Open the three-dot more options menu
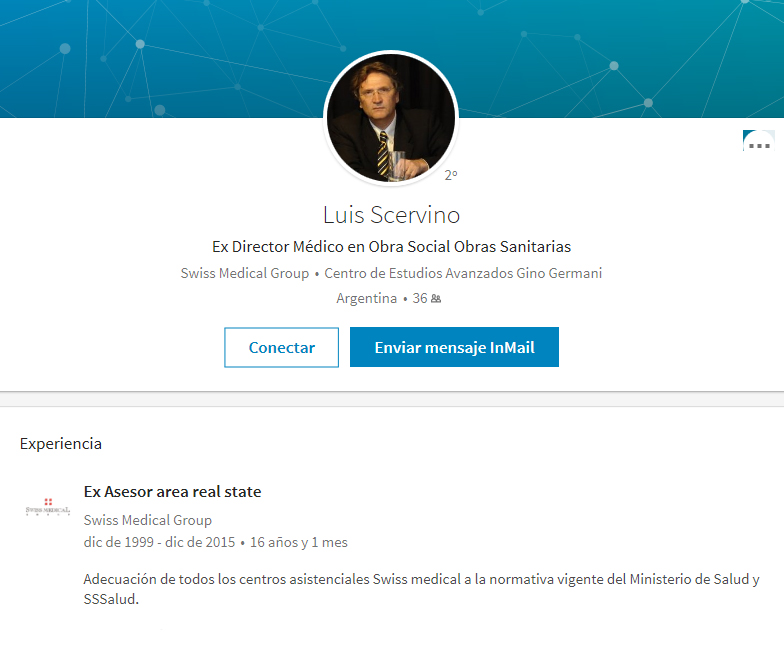The image size is (784, 652). 759,145
